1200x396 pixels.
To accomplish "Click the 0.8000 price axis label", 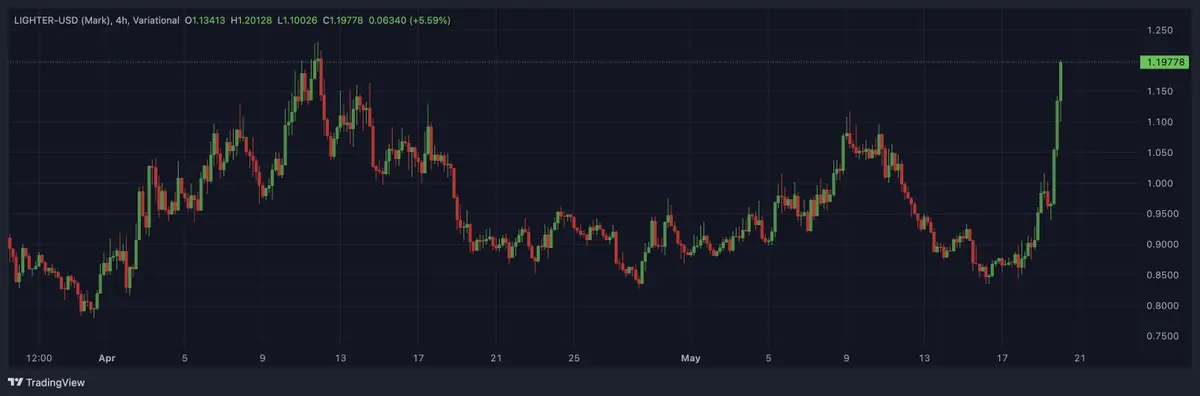I will [1162, 306].
